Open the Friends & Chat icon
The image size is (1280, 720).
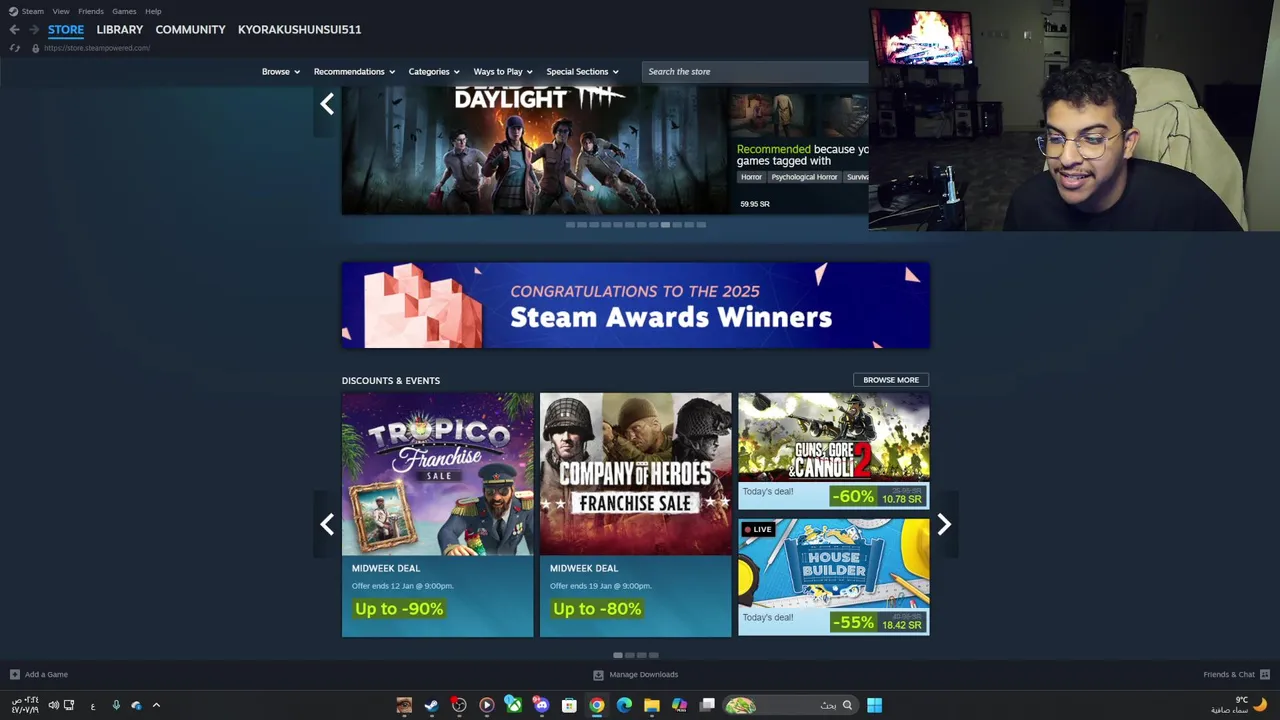(x=1264, y=674)
